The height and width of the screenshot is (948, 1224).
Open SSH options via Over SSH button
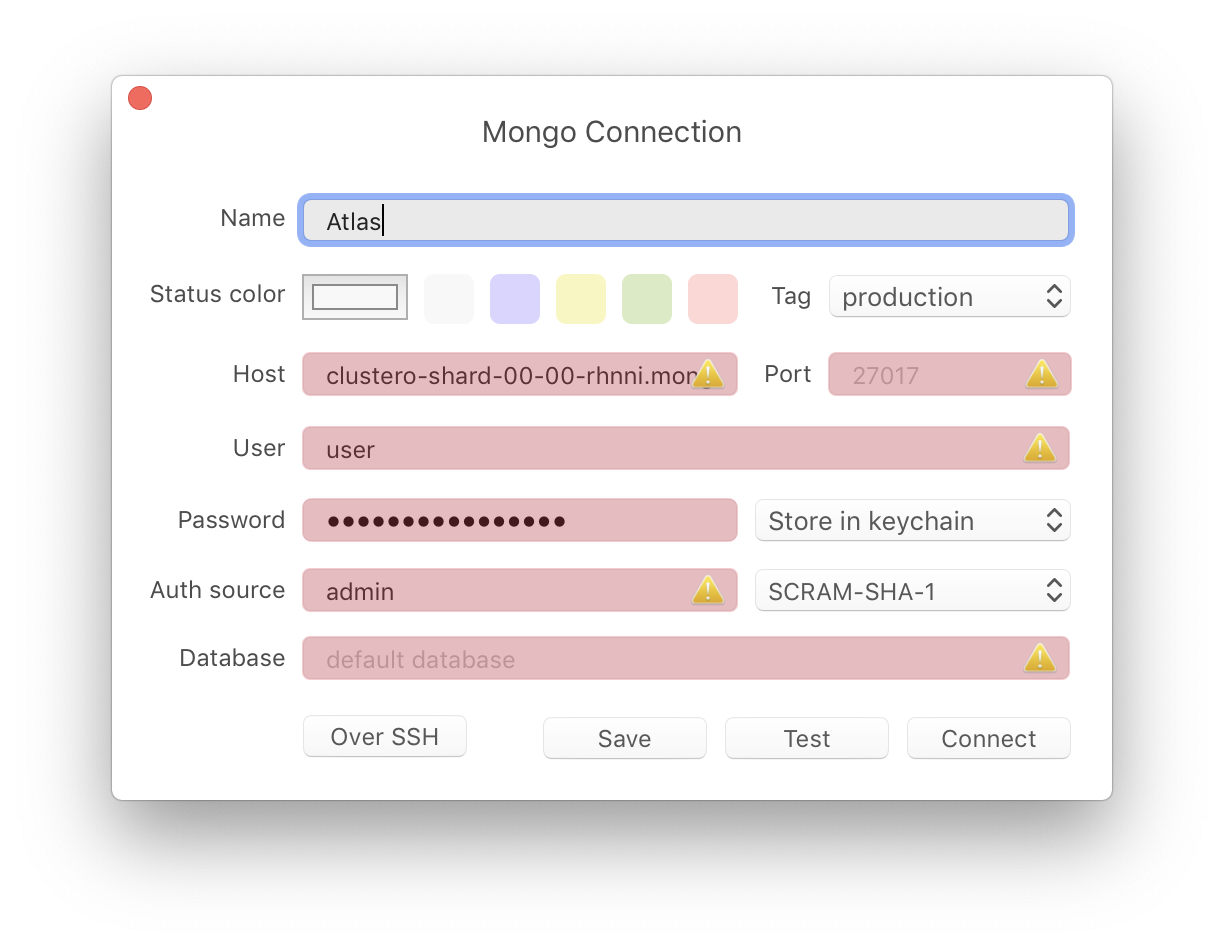pyautogui.click(x=384, y=736)
